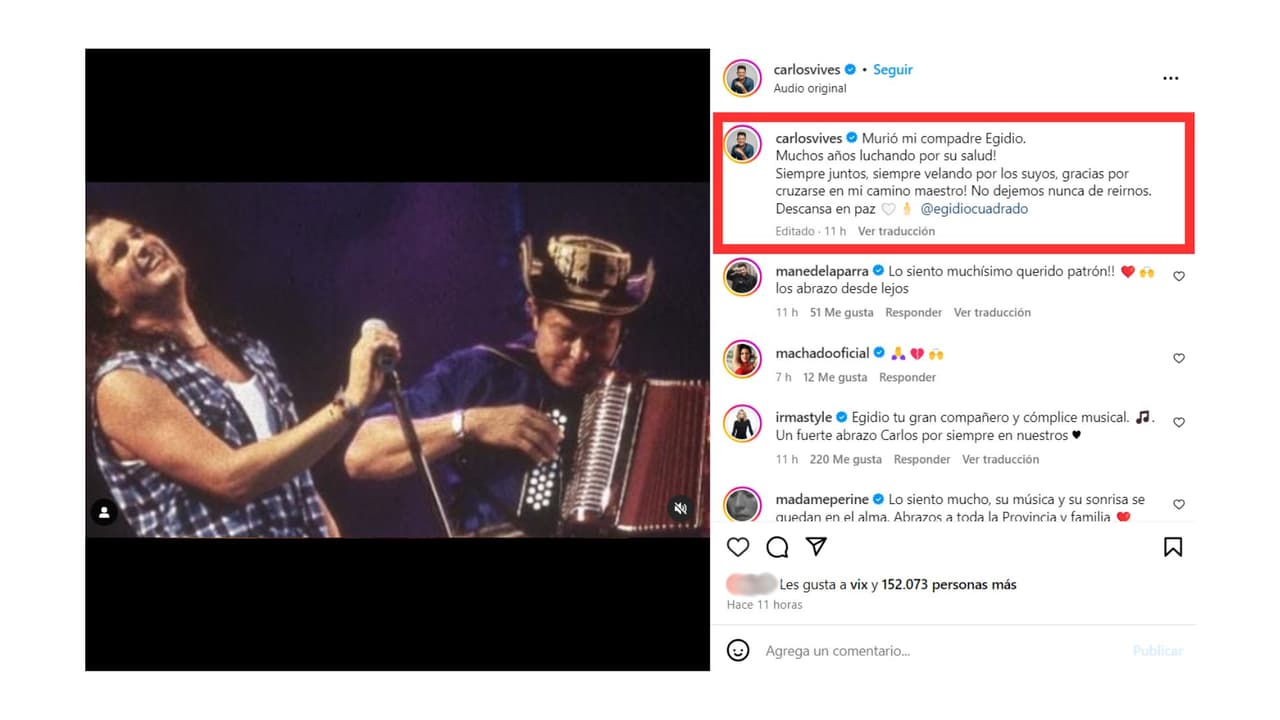Open the emoji picker in the comment box
The image size is (1280, 720).
point(737,650)
